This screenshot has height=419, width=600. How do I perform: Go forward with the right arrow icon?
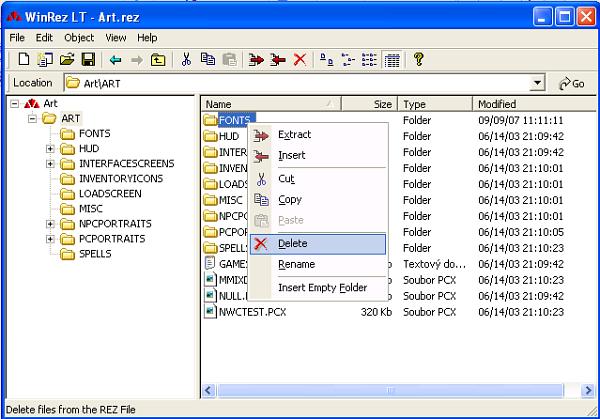[137, 60]
